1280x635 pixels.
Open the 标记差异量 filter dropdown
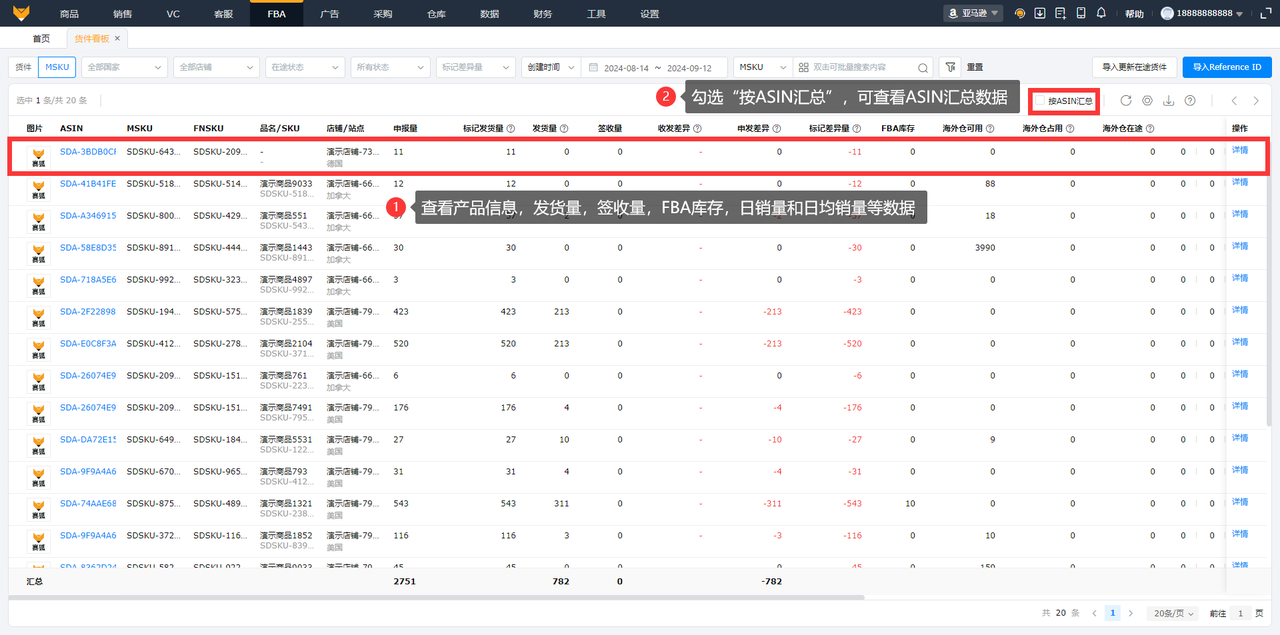(x=476, y=67)
